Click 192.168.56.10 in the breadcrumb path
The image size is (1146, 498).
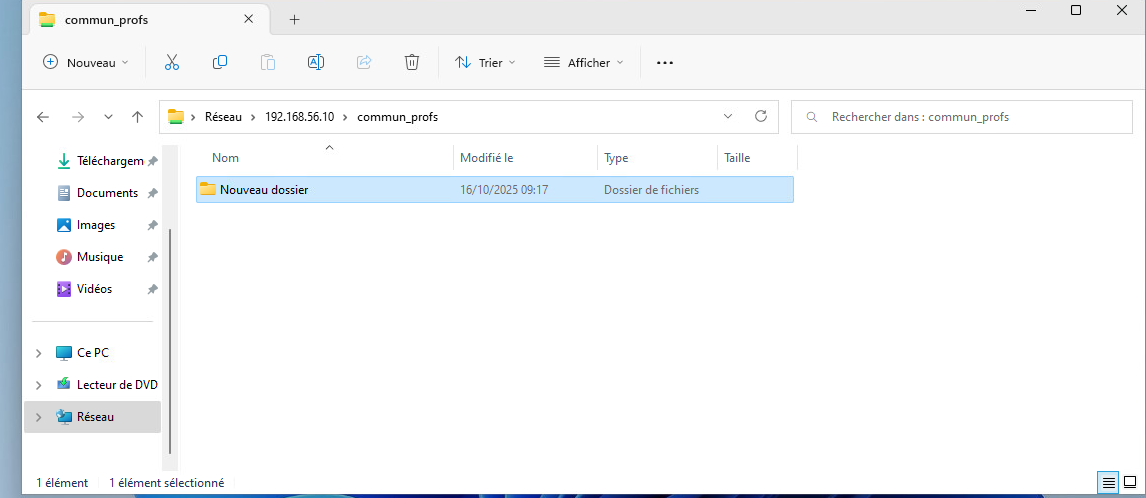tap(299, 117)
